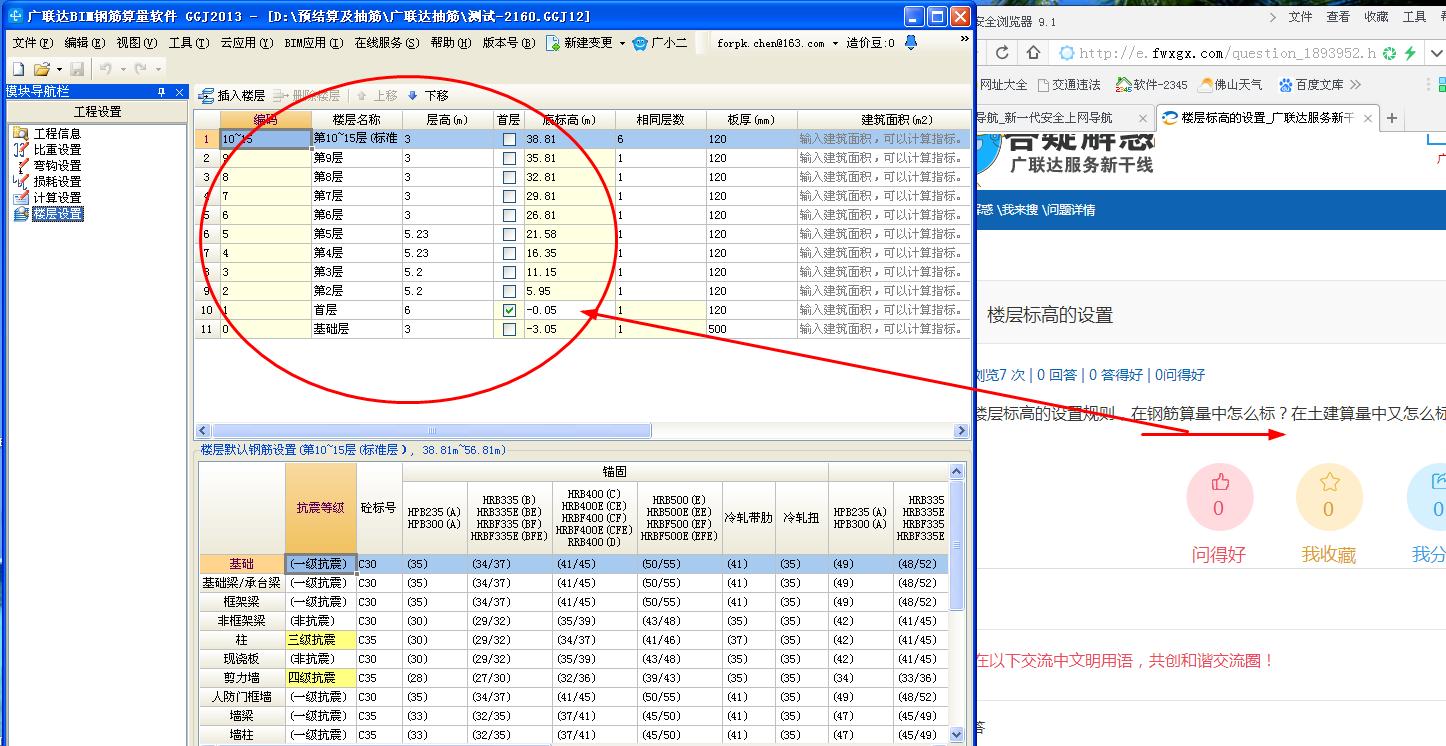
Task: Click 下移 move down button
Action: pos(428,96)
